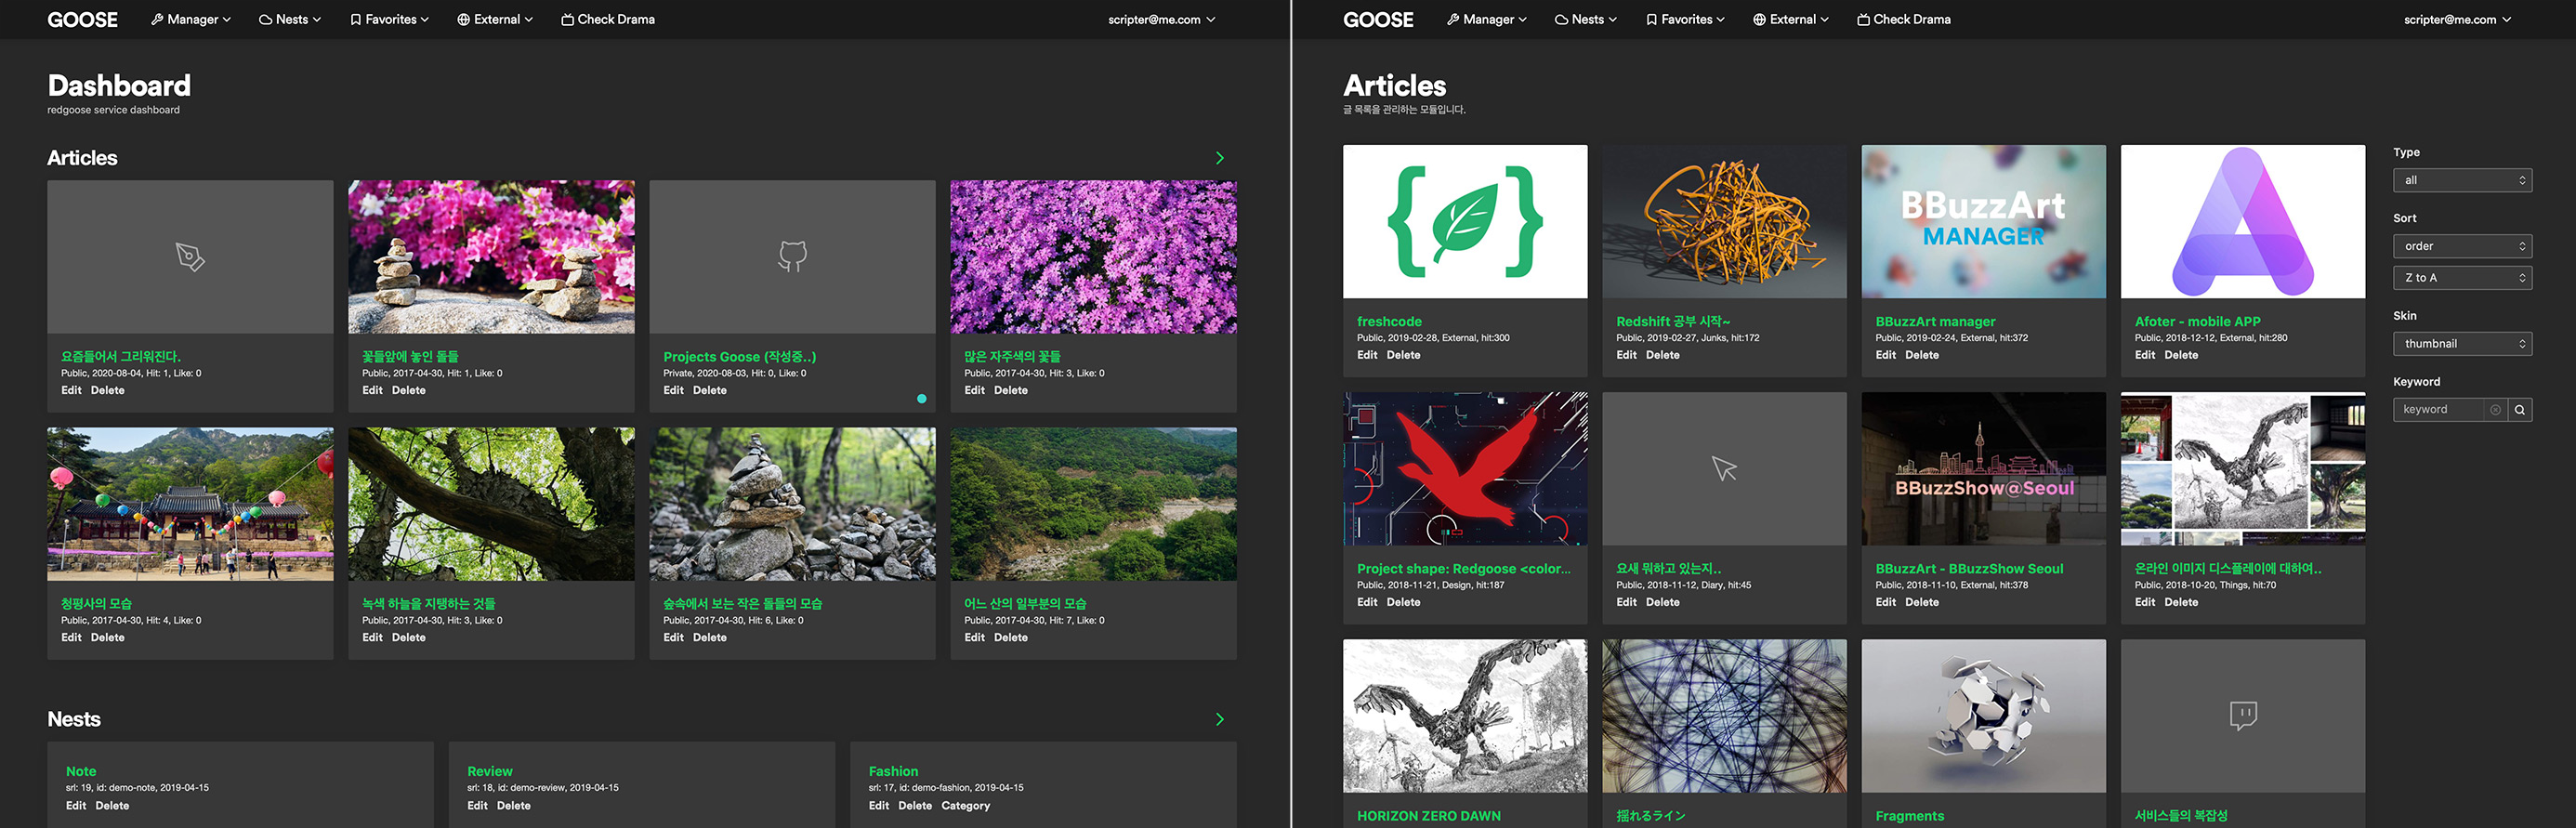This screenshot has height=828, width=2576.
Task: Click the arrow icon beside Dashboard Articles heading
Action: 1219,158
